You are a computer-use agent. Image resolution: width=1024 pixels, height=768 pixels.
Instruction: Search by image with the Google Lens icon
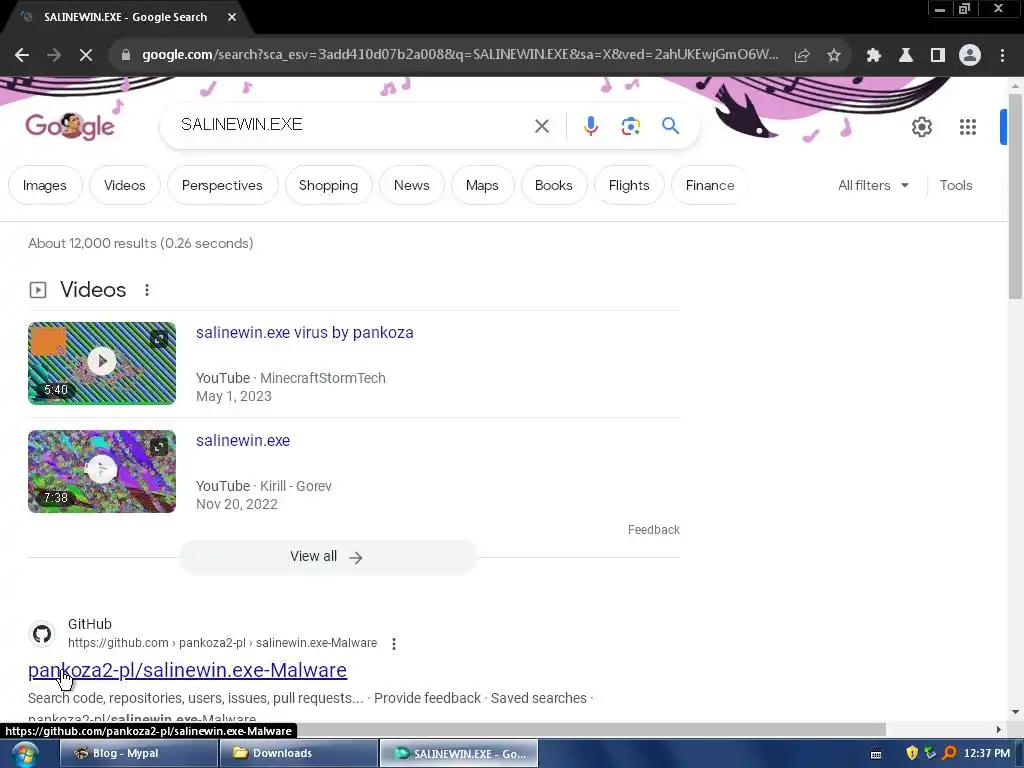pyautogui.click(x=630, y=126)
